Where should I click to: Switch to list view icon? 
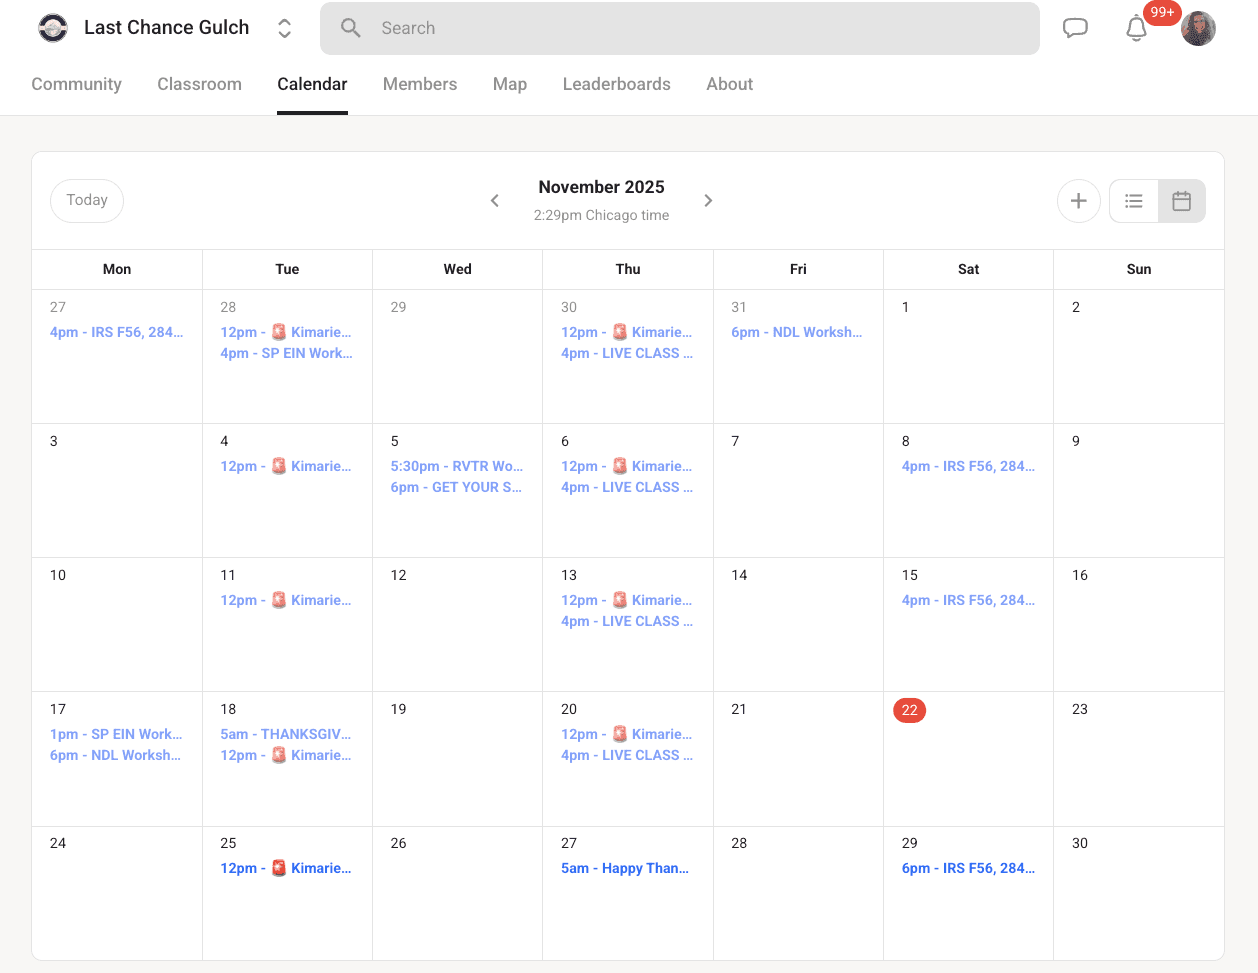click(1132, 200)
